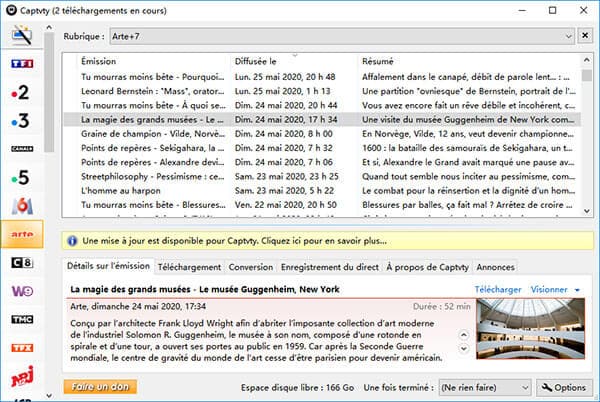Sort by the Résumé column header
Screen dimensions: 600x402
pyautogui.click(x=470, y=61)
